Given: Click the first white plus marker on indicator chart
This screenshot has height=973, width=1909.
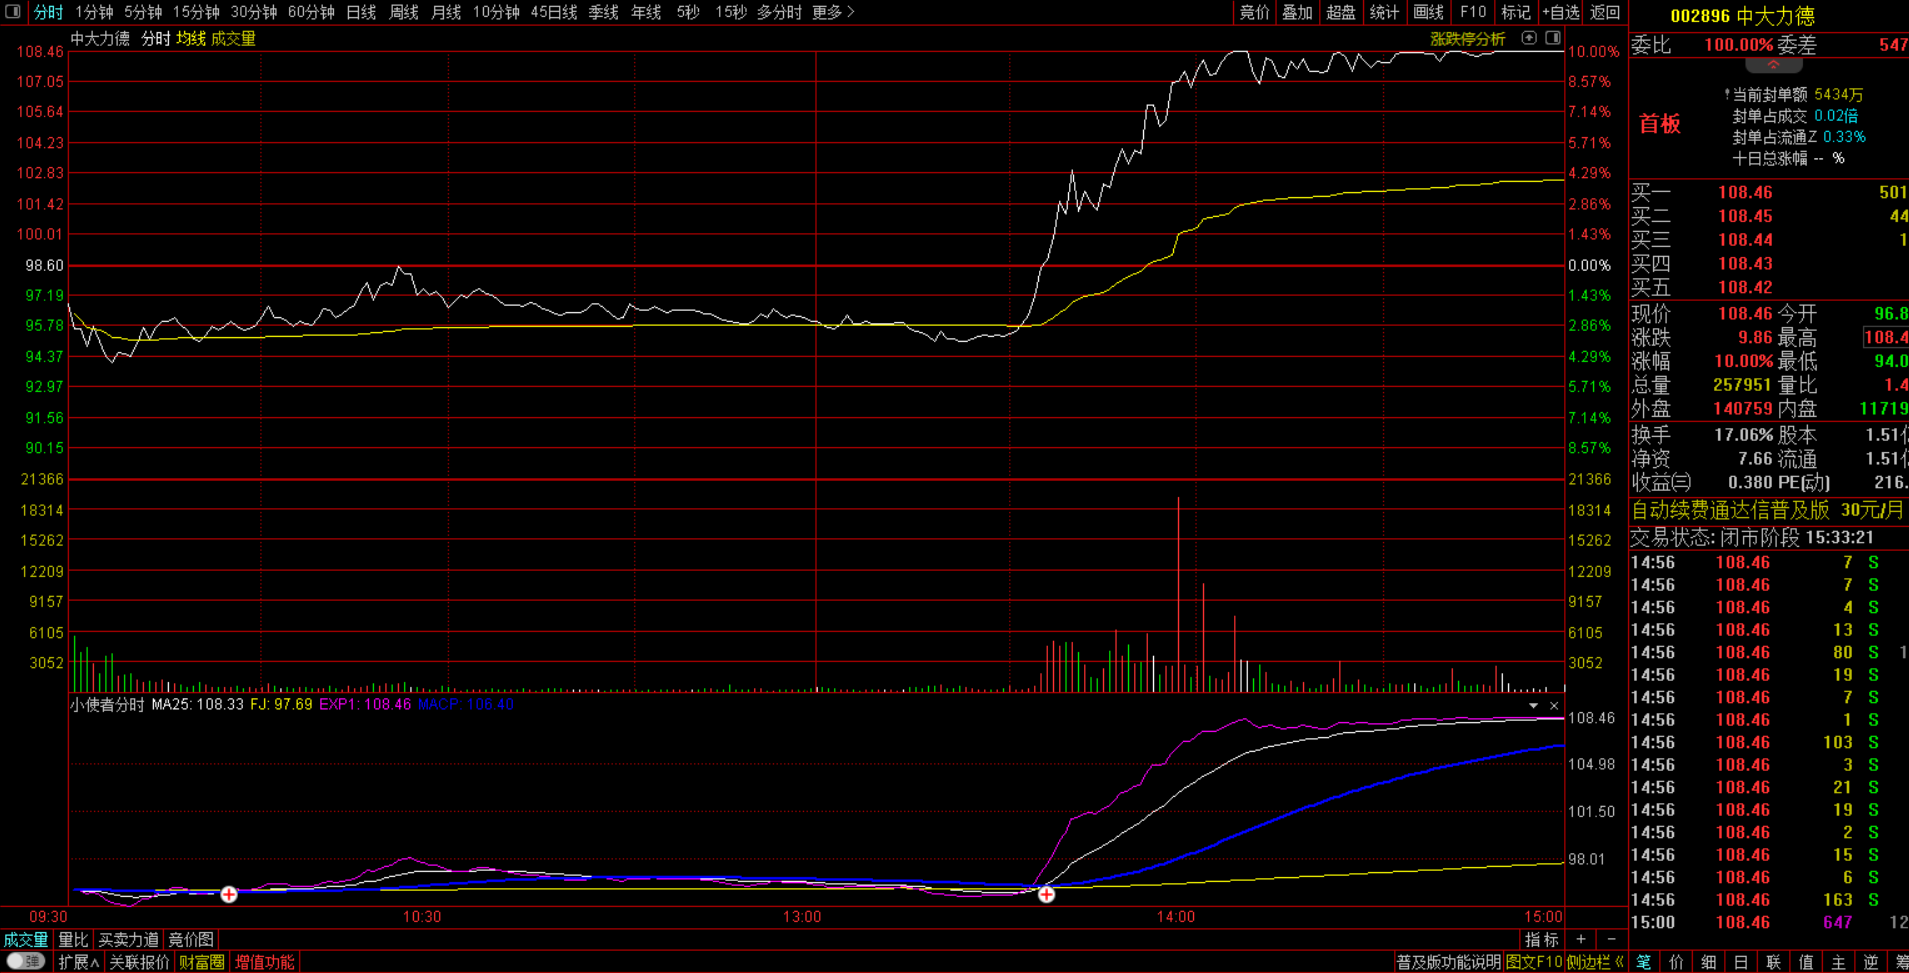Looking at the screenshot, I should [229, 894].
